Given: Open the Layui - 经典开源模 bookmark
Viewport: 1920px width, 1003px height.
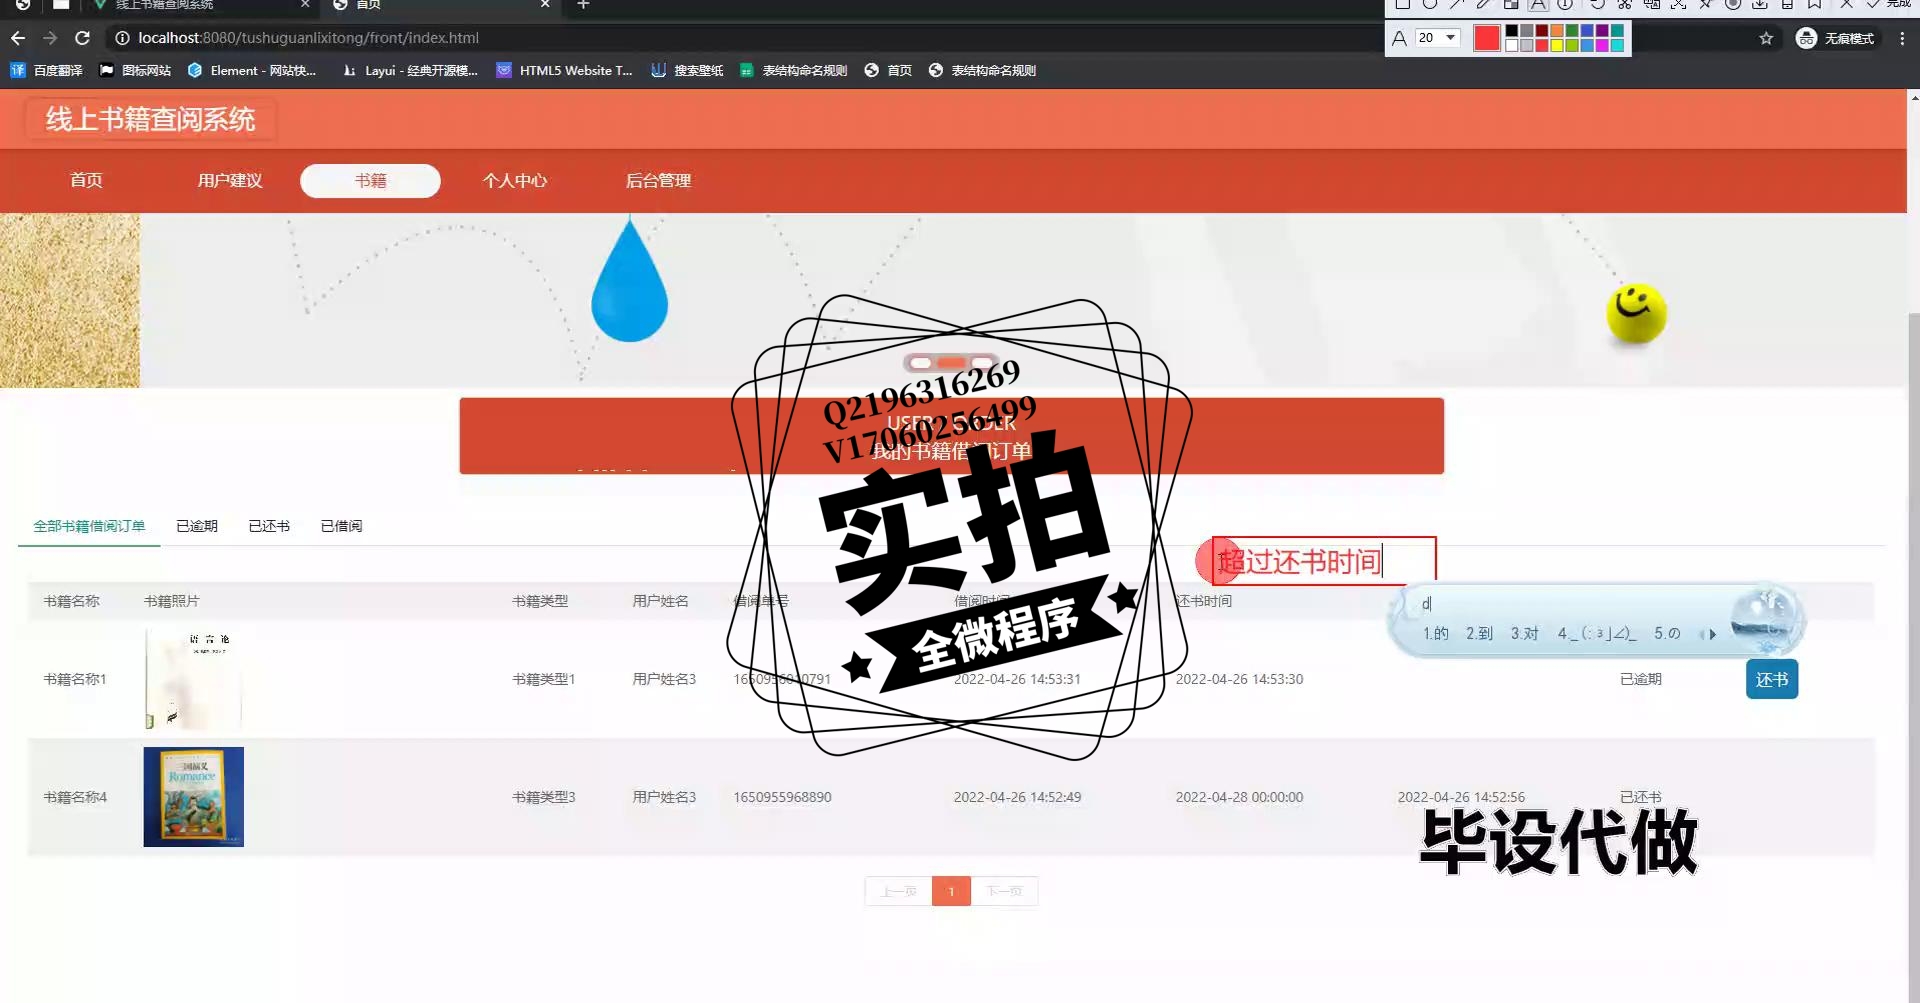Looking at the screenshot, I should (x=410, y=70).
